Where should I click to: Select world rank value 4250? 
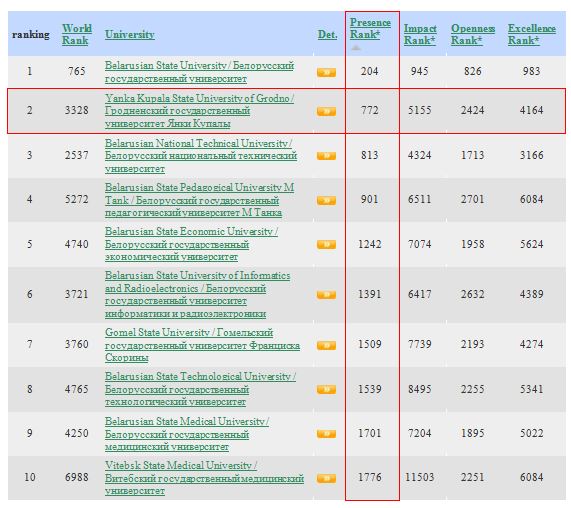pos(76,433)
